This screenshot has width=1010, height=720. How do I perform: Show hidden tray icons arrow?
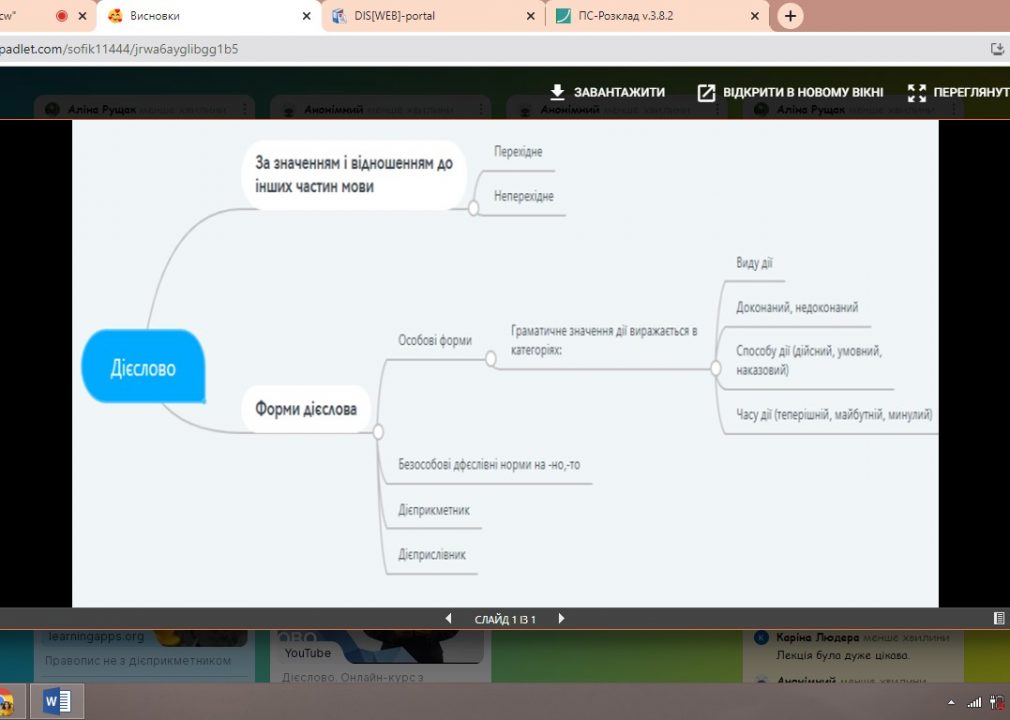(x=951, y=703)
